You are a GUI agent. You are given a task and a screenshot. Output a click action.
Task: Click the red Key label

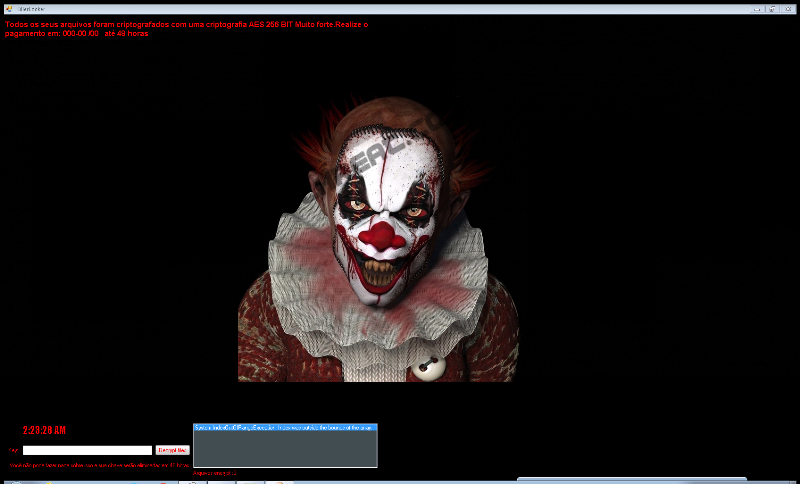[x=14, y=451]
